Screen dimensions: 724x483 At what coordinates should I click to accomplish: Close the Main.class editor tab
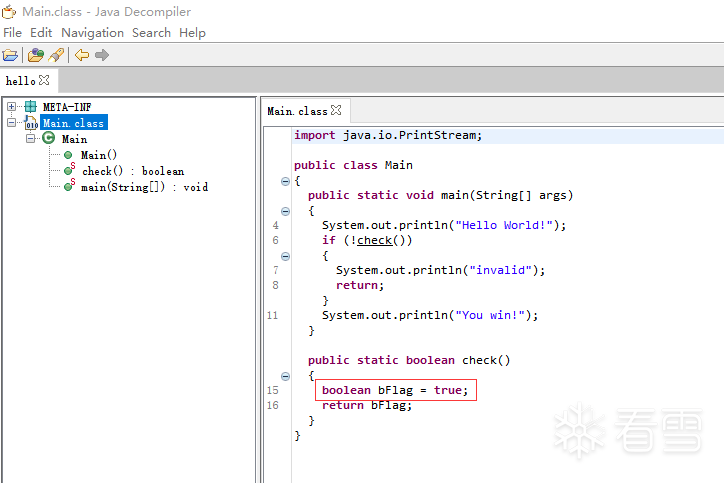[337, 110]
